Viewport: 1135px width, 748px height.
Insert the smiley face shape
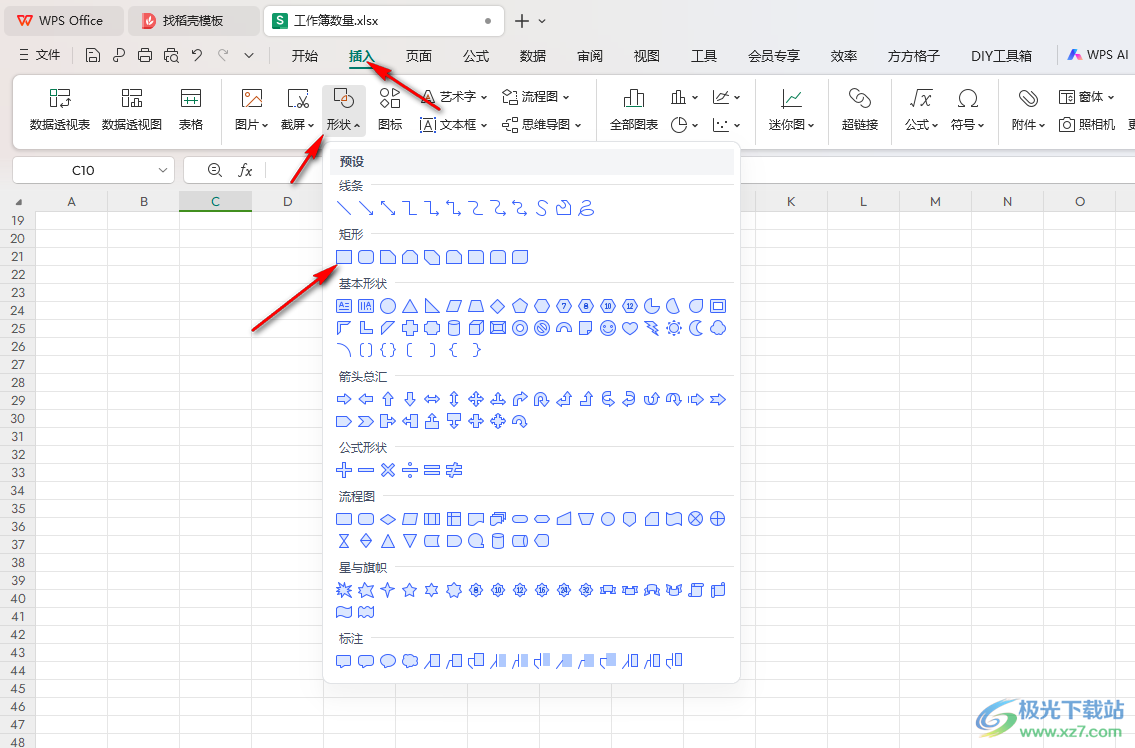click(608, 328)
